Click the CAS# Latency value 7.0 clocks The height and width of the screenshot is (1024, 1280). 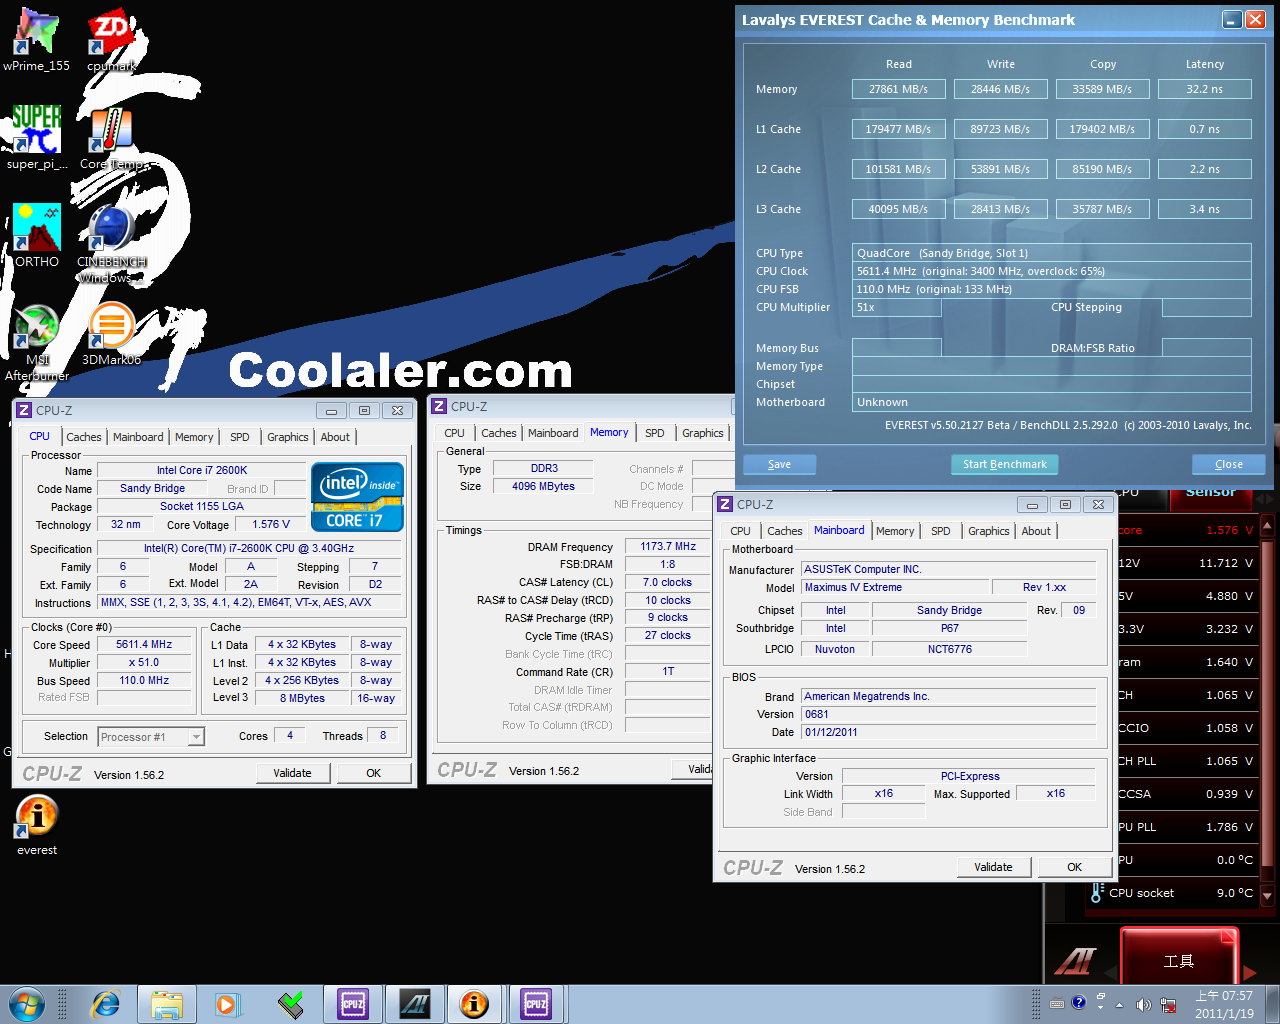[x=668, y=582]
